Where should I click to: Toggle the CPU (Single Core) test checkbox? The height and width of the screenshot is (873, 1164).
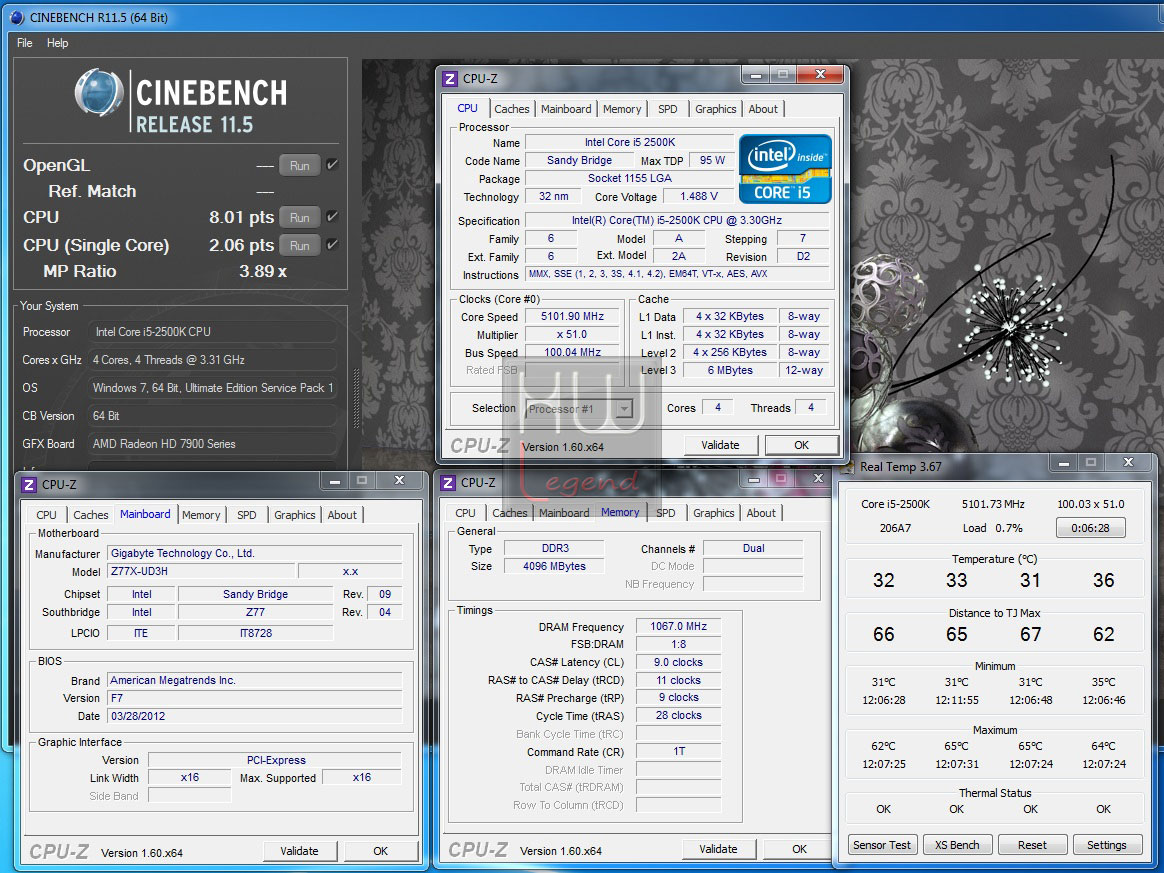[x=333, y=244]
